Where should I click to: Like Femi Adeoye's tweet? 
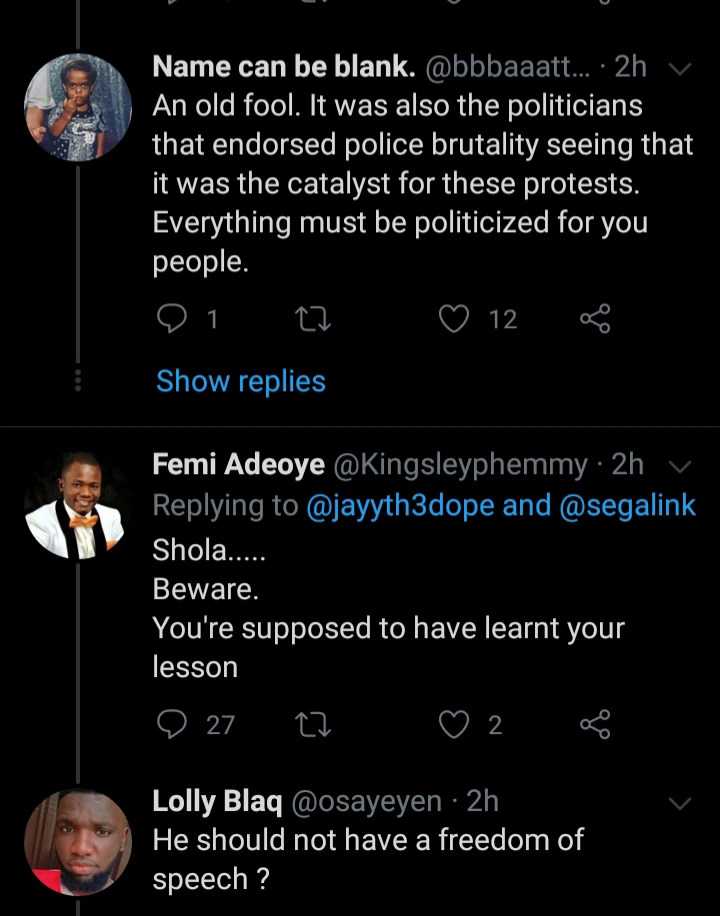tap(455, 724)
